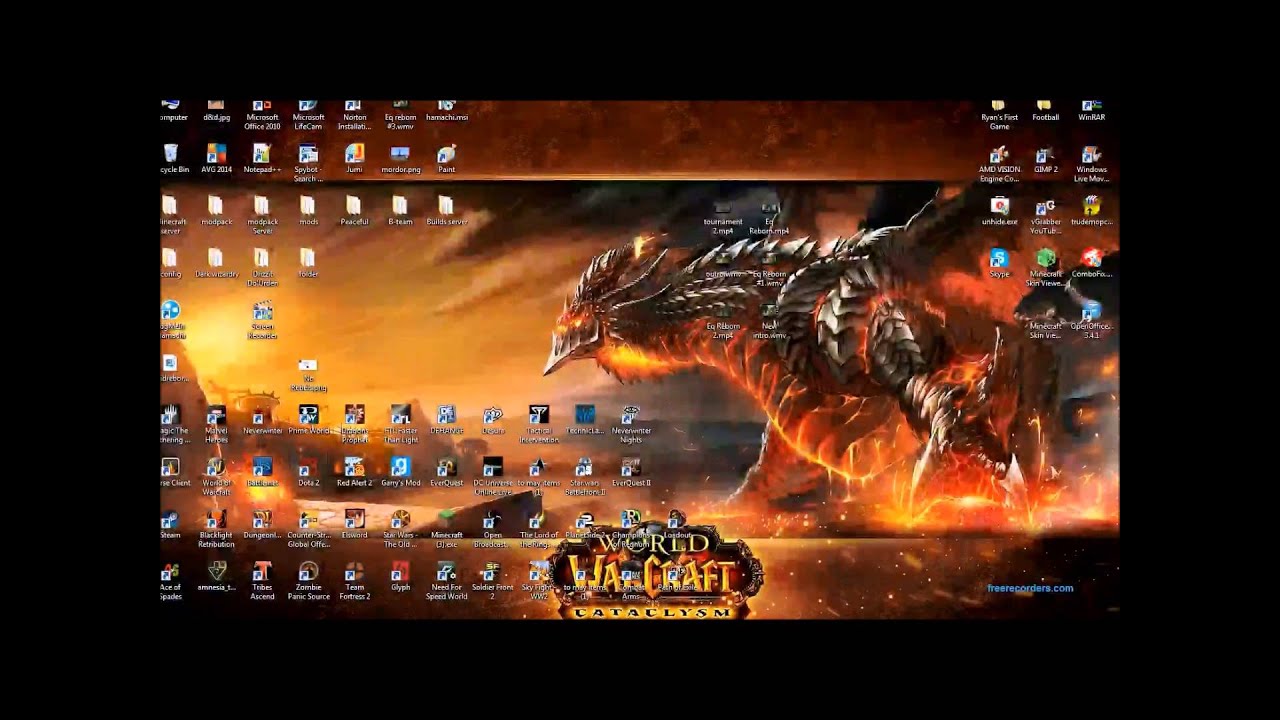Select the Tactical Intervention shortcut
The height and width of the screenshot is (720, 1280).
[539, 424]
